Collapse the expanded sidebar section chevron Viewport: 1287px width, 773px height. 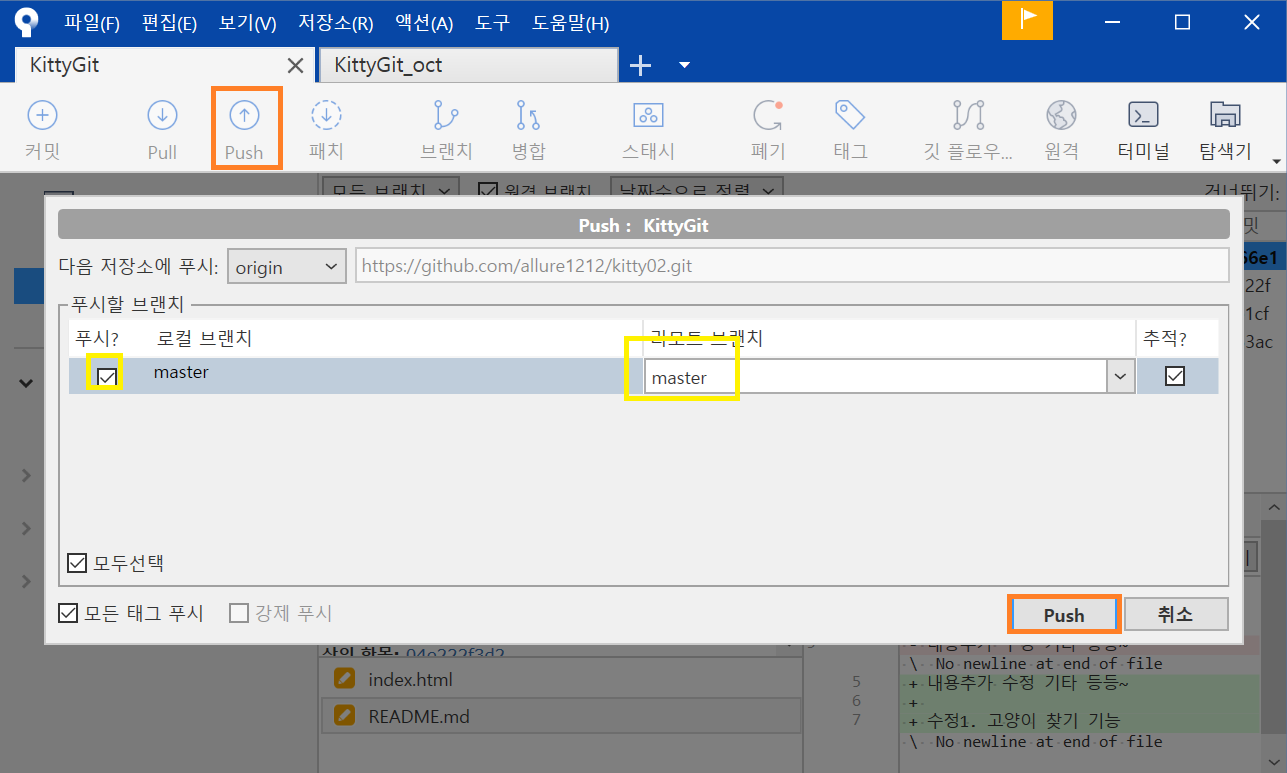click(26, 382)
